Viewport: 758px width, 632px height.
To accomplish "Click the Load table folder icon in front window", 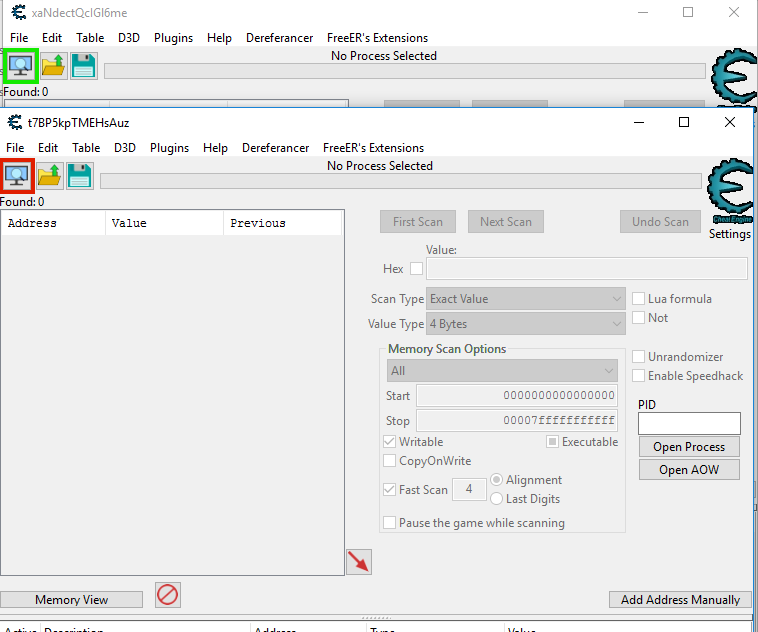I will coord(50,176).
